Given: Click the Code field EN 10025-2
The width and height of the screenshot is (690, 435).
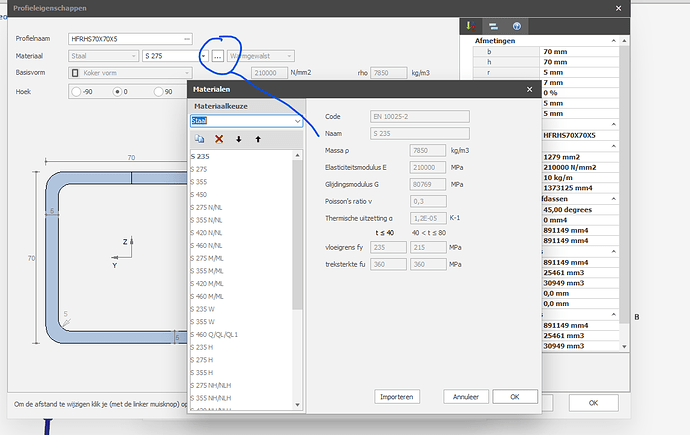Looking at the screenshot, I should click(x=420, y=117).
